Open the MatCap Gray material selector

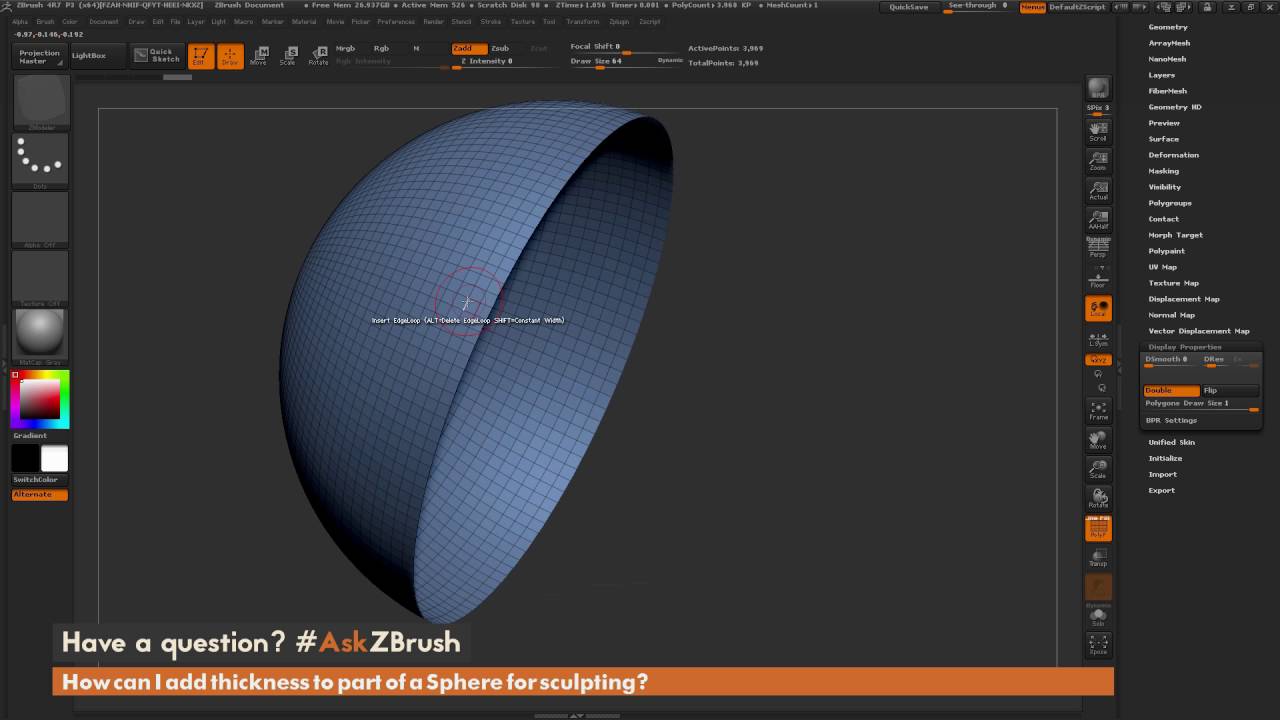[x=40, y=336]
